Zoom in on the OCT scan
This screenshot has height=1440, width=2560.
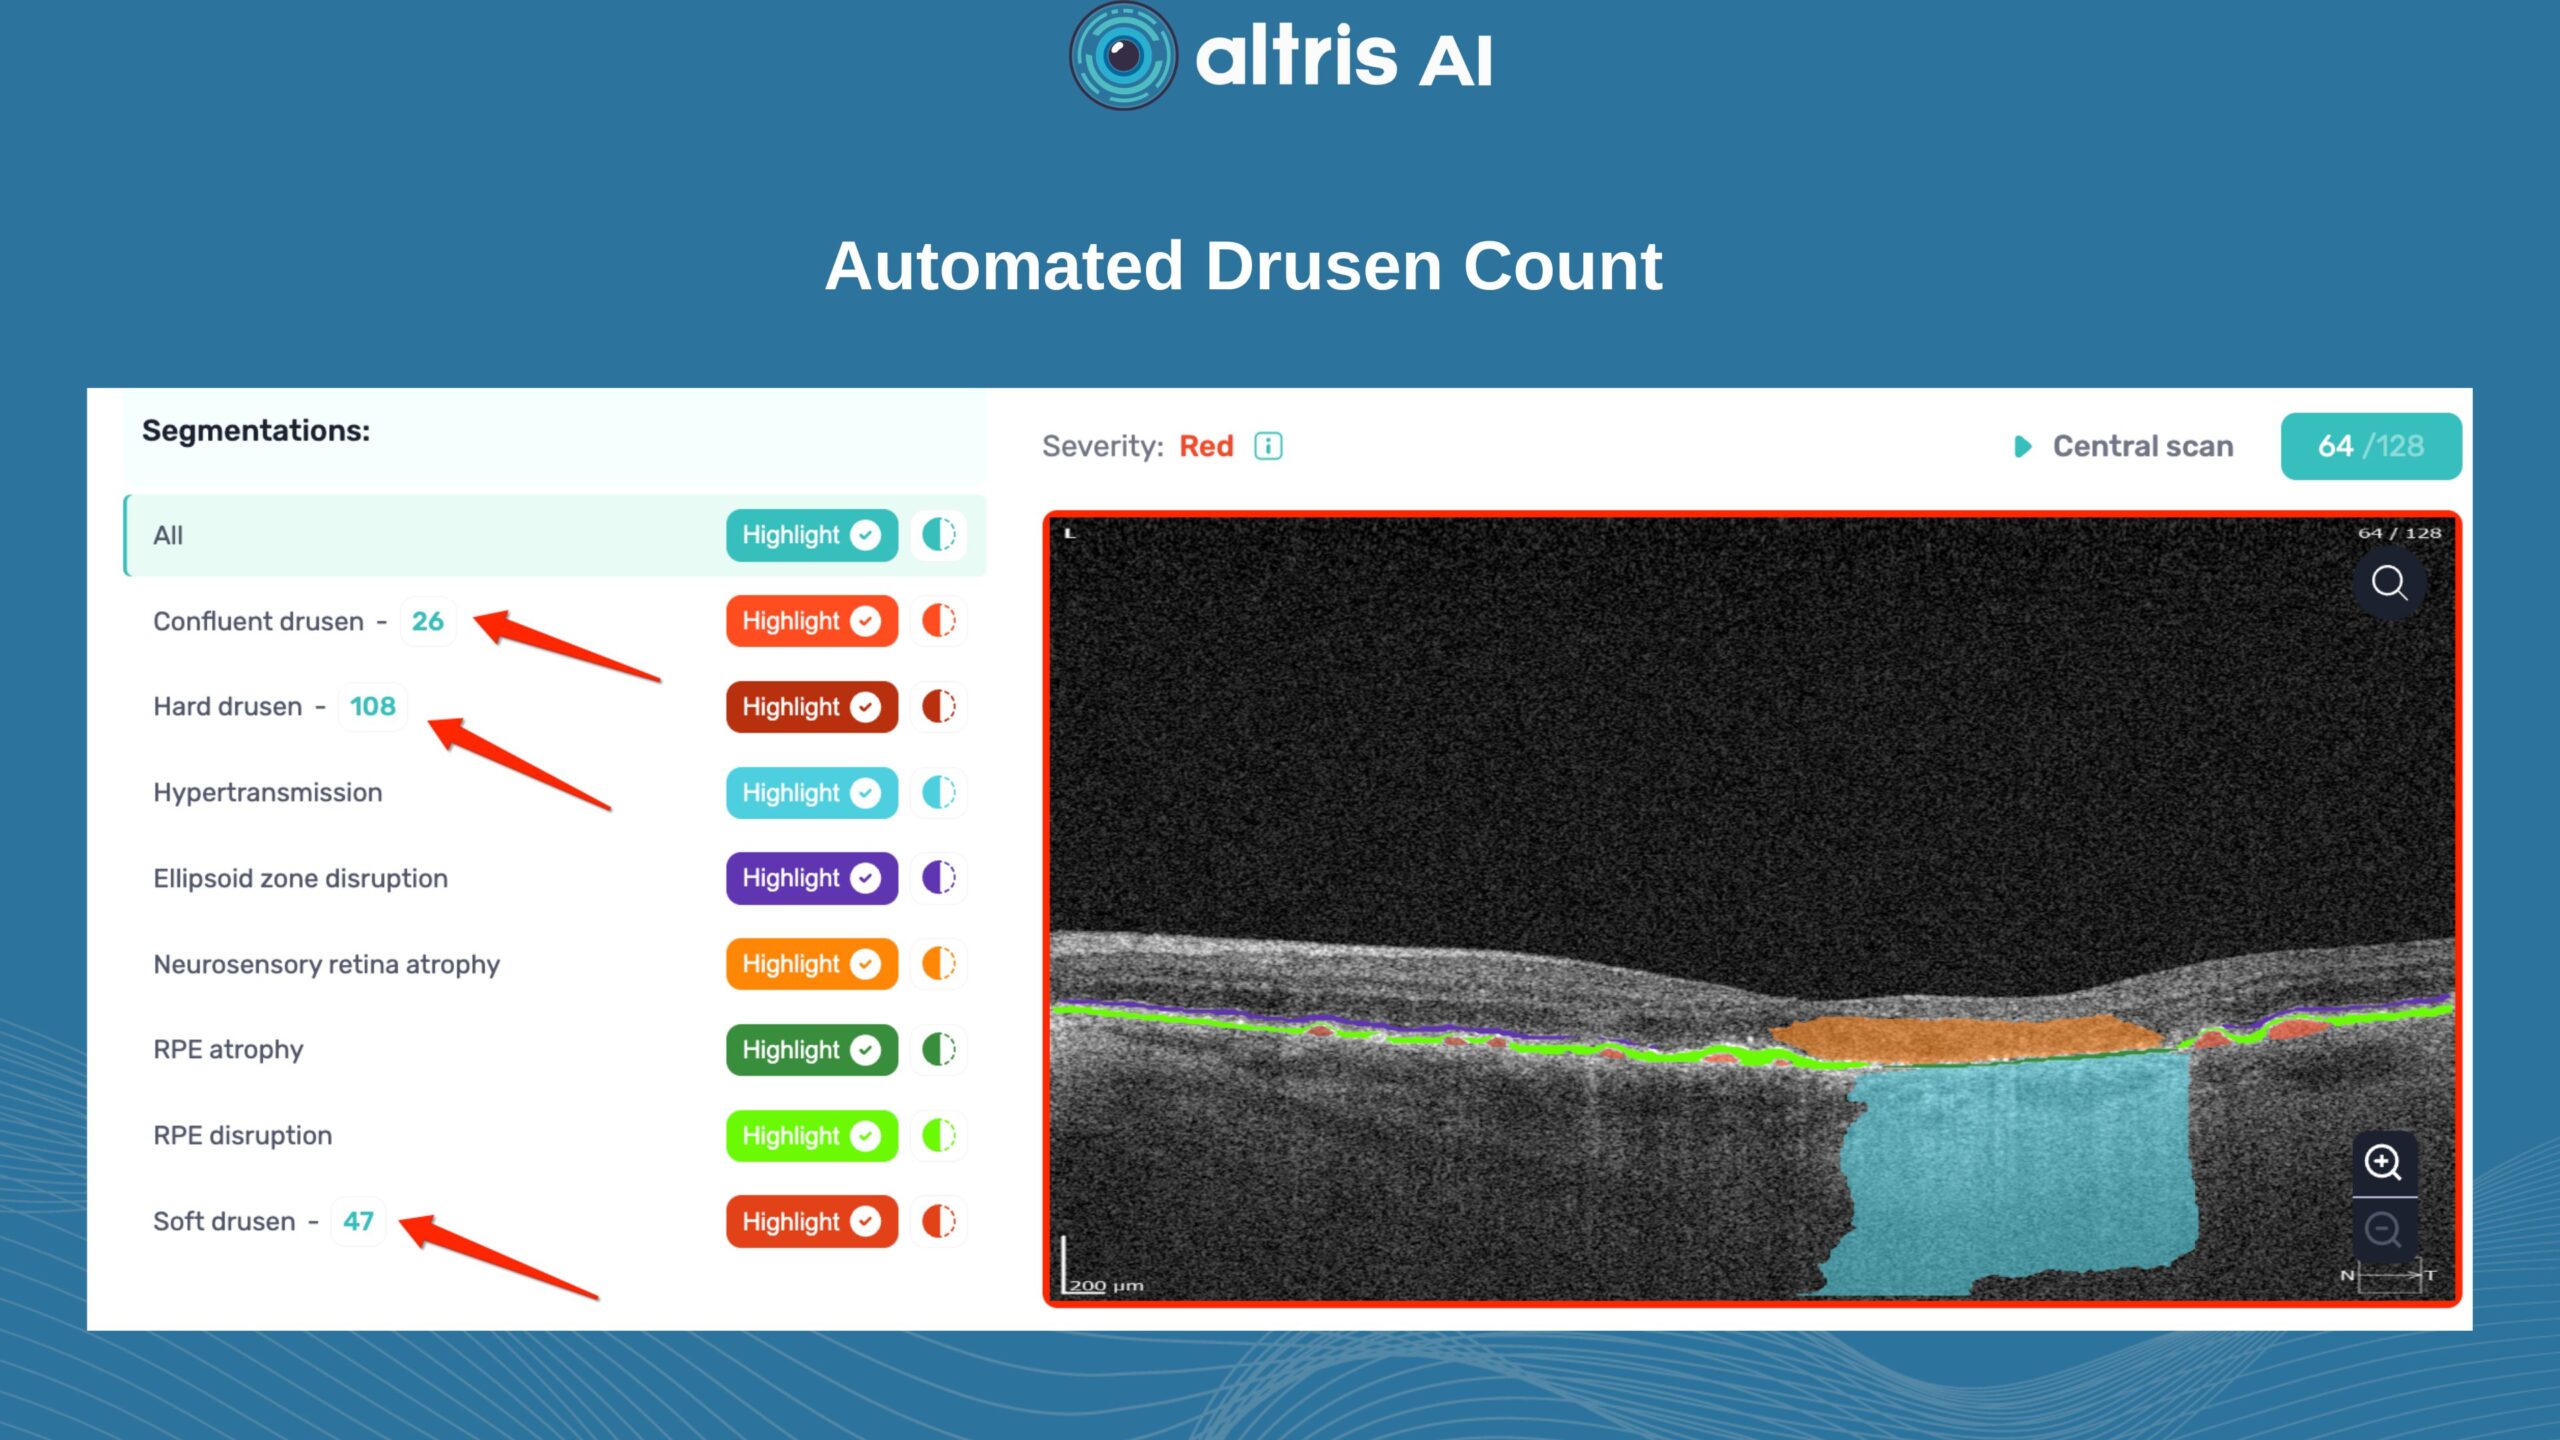2383,1163
